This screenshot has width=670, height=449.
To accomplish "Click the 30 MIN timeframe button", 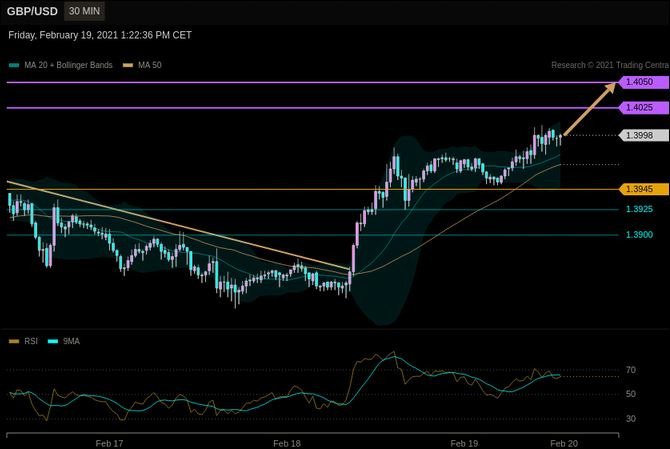I will click(x=84, y=11).
